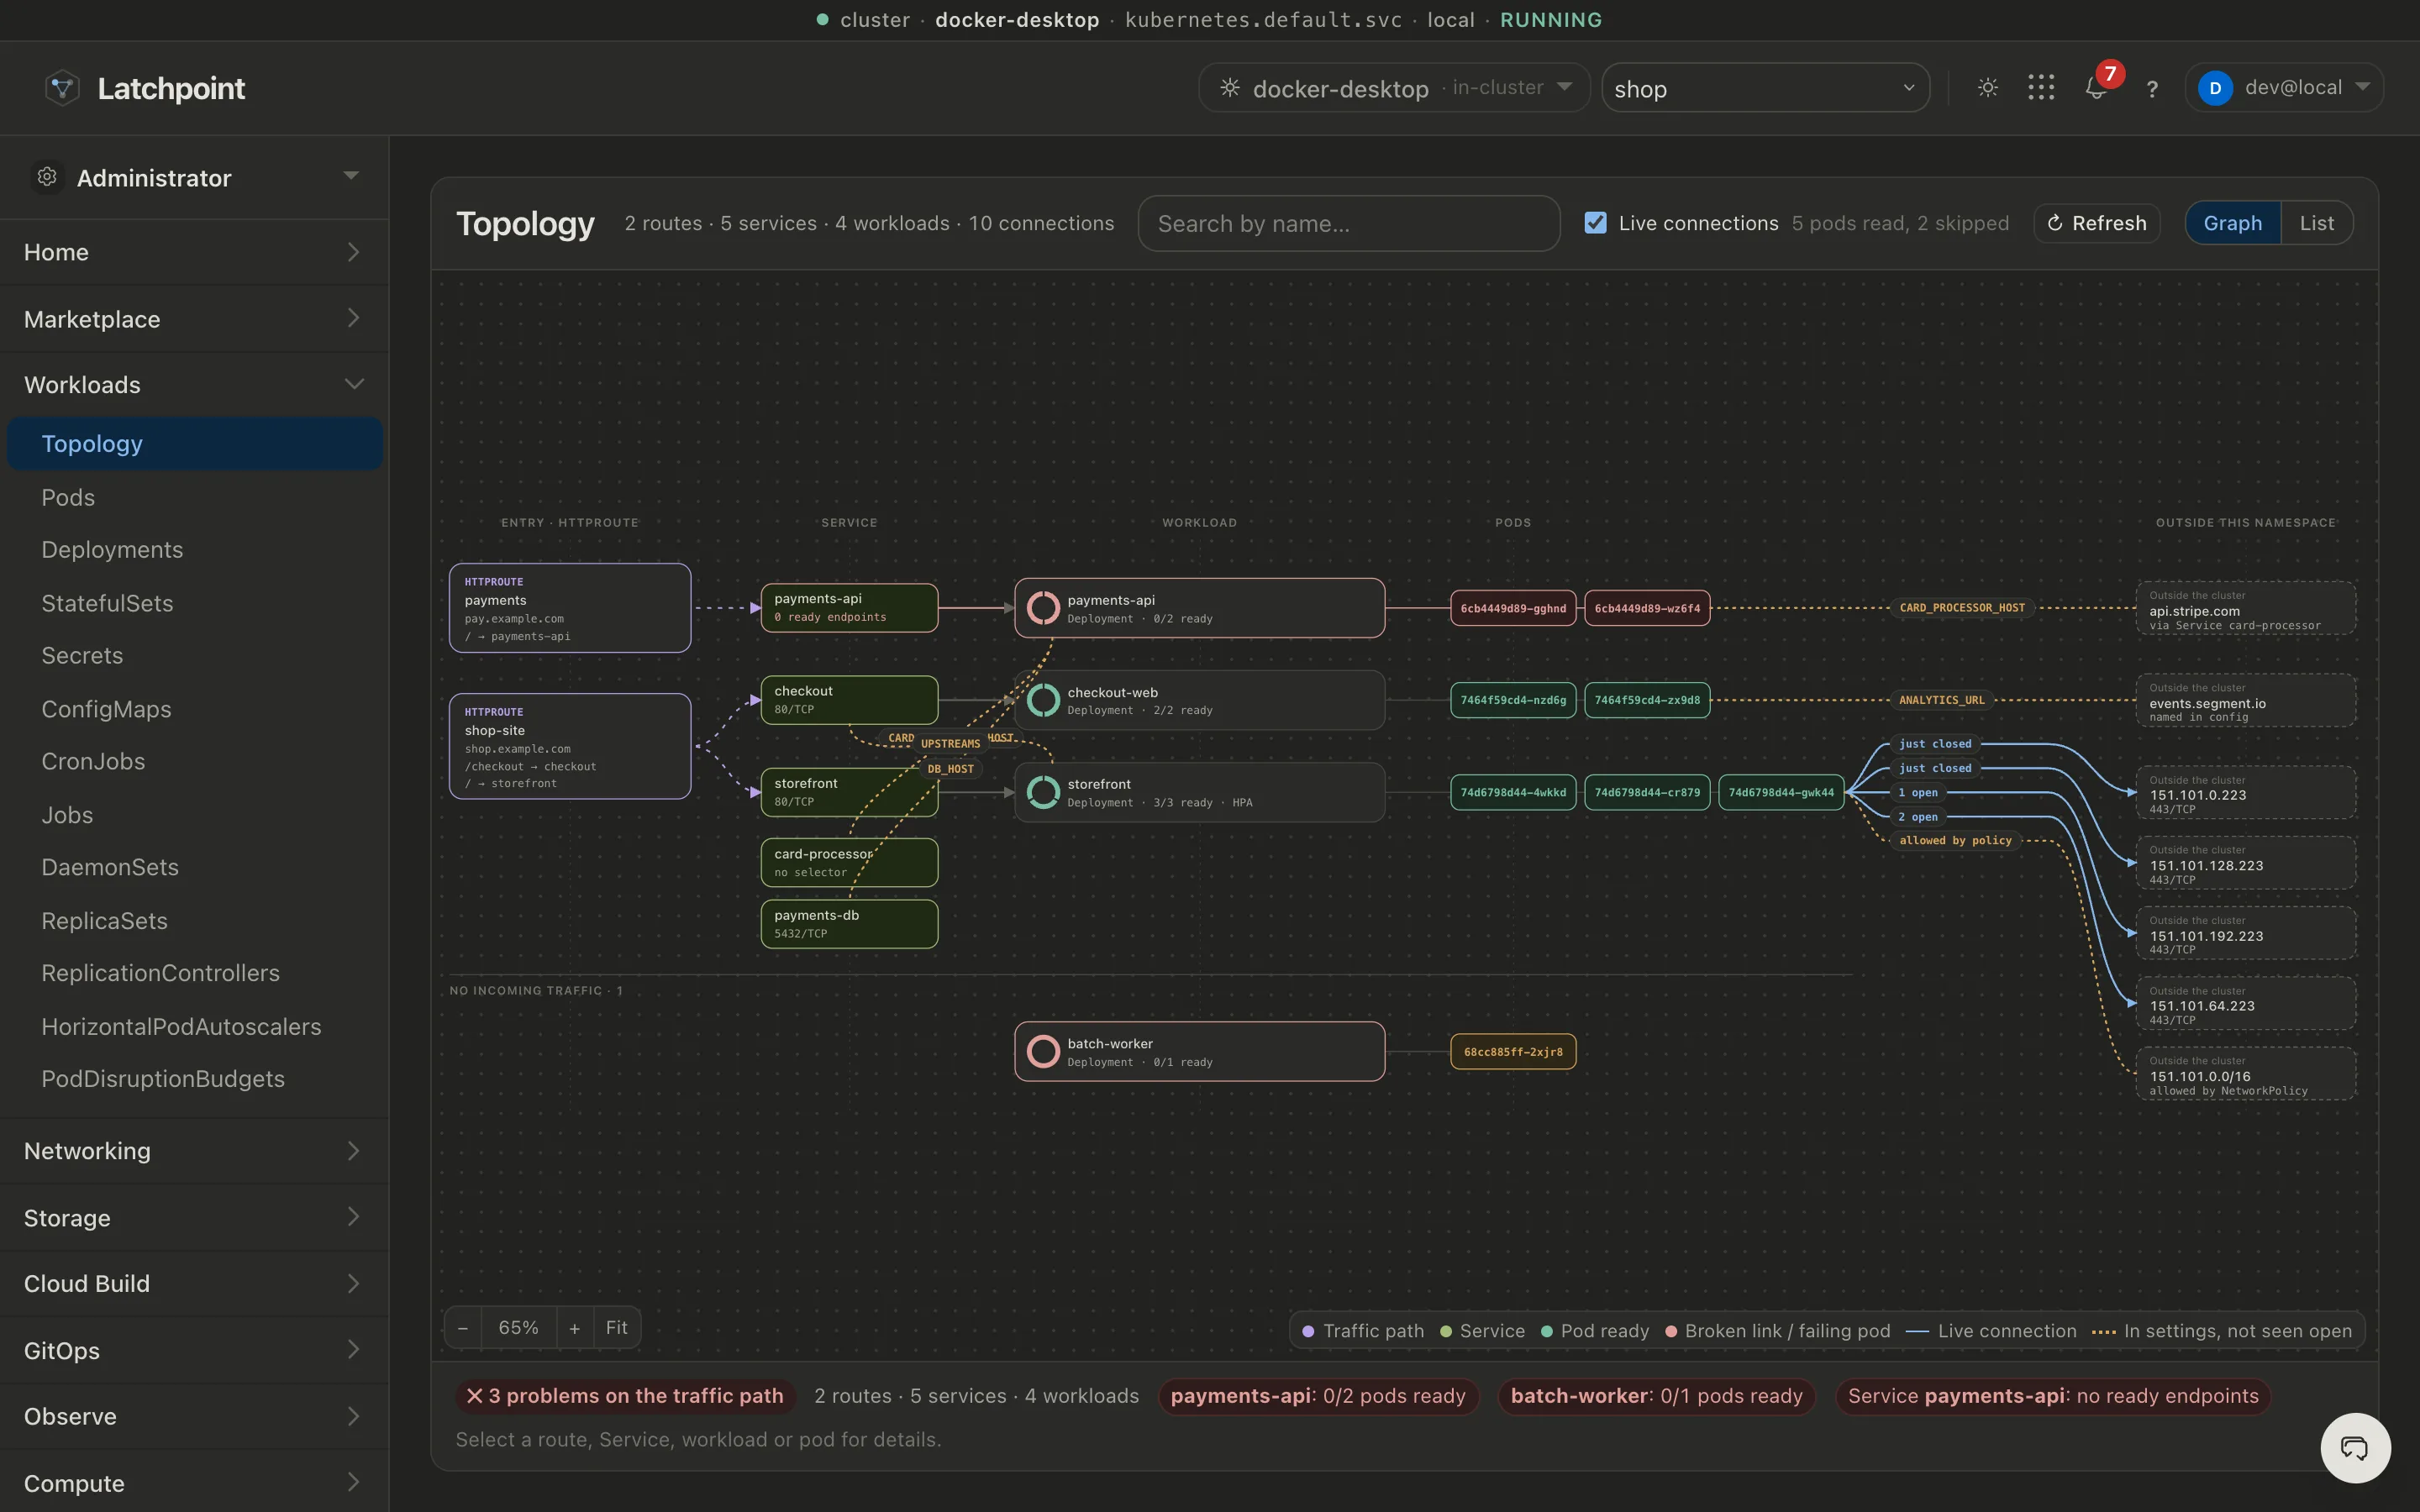Click the Refresh button

[x=2097, y=223]
